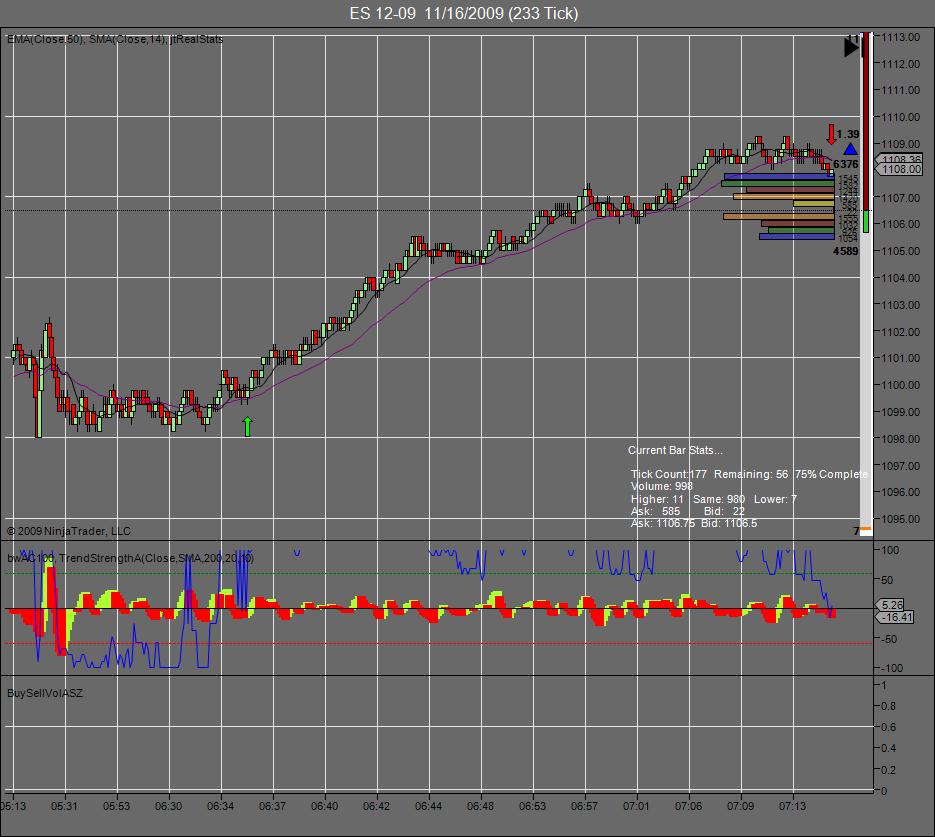Click the bwAC100 TrendStrengthA panel label
Viewport: 935px width, 837px height.
[131, 558]
